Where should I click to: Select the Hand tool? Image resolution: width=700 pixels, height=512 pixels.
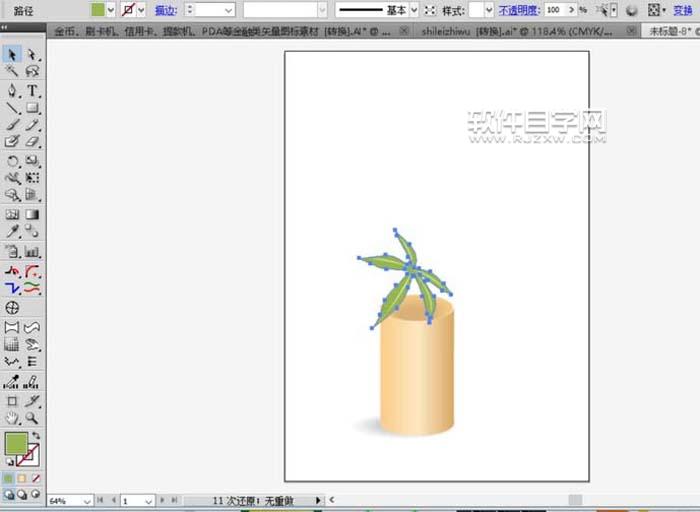point(12,418)
